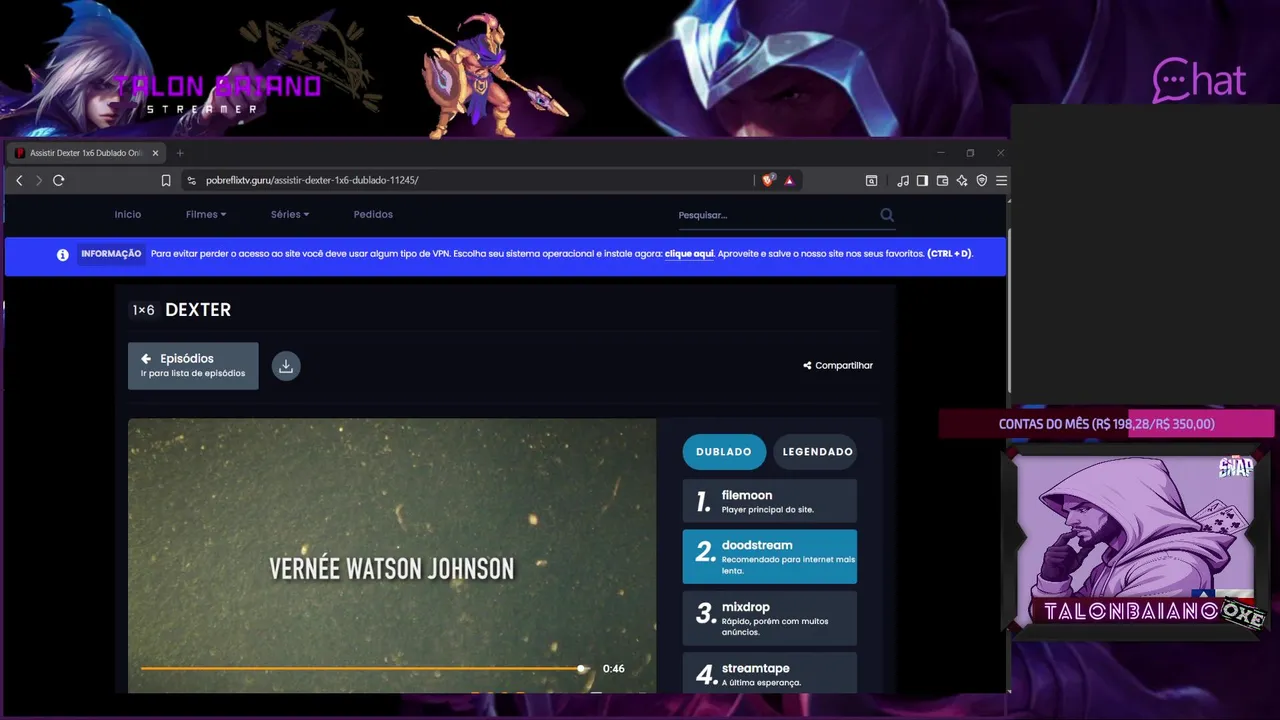Image resolution: width=1280 pixels, height=720 pixels.
Task: Go to the Início menu item
Action: pyautogui.click(x=128, y=214)
